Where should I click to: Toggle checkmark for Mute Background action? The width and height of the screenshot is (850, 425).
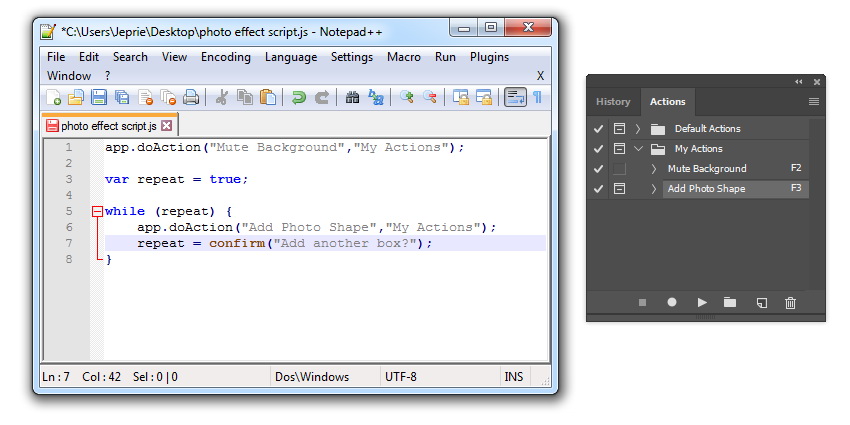click(x=598, y=169)
